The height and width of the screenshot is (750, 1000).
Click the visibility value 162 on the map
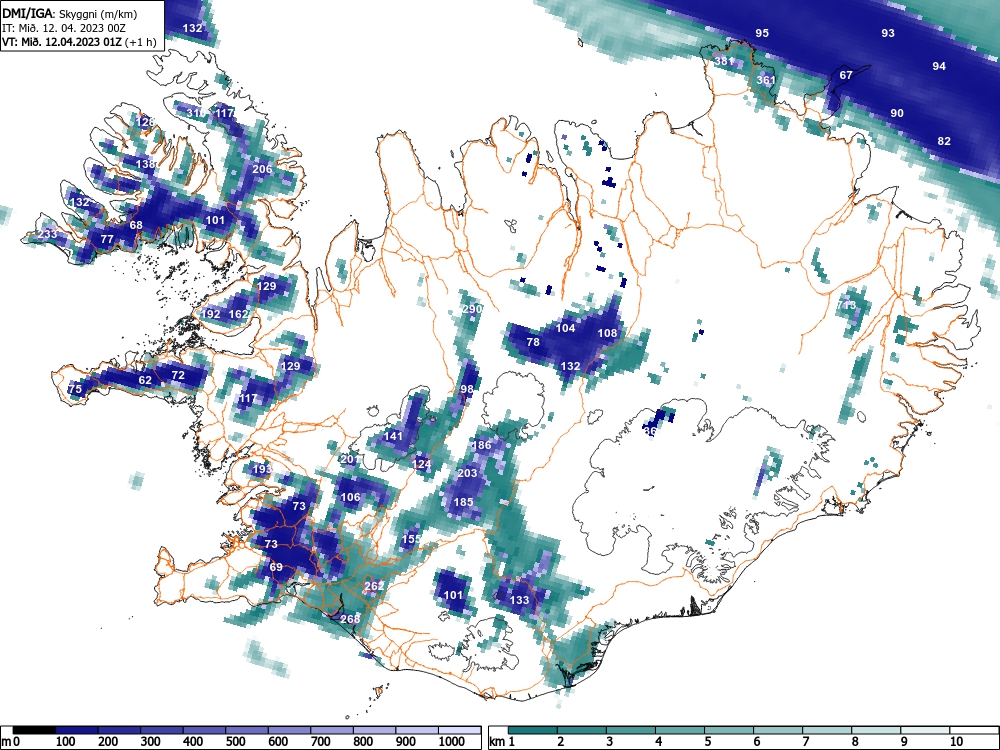tap(238, 314)
